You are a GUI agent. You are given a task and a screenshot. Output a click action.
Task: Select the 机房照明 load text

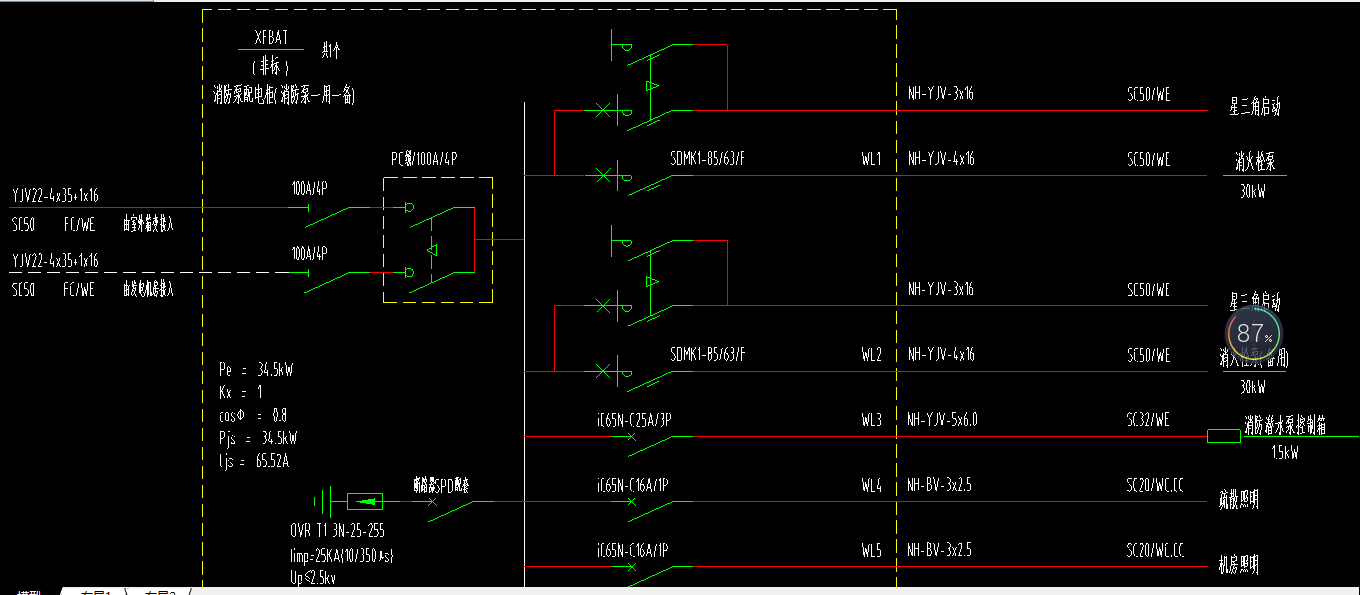[x=1238, y=566]
